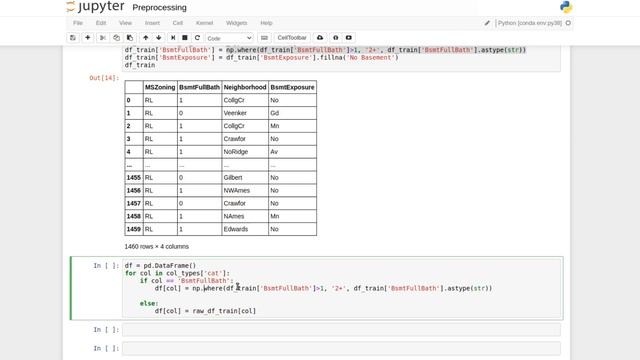Click row index 1459
The height and width of the screenshot is (360, 640).
[x=133, y=229]
